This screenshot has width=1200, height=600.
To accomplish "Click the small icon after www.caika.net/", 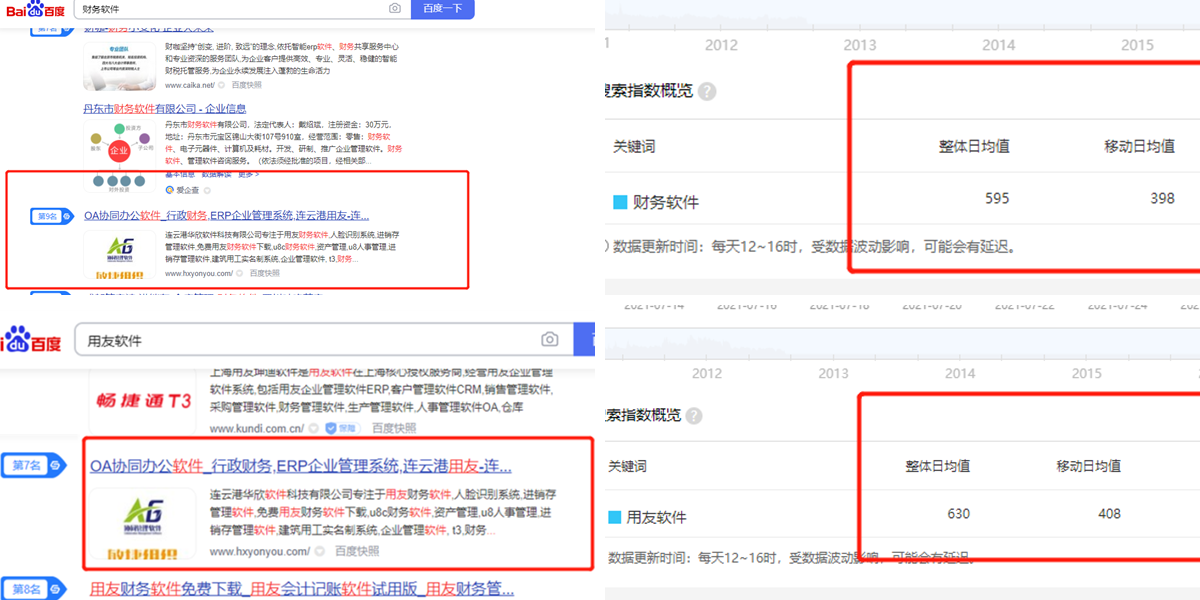I will click(x=222, y=85).
